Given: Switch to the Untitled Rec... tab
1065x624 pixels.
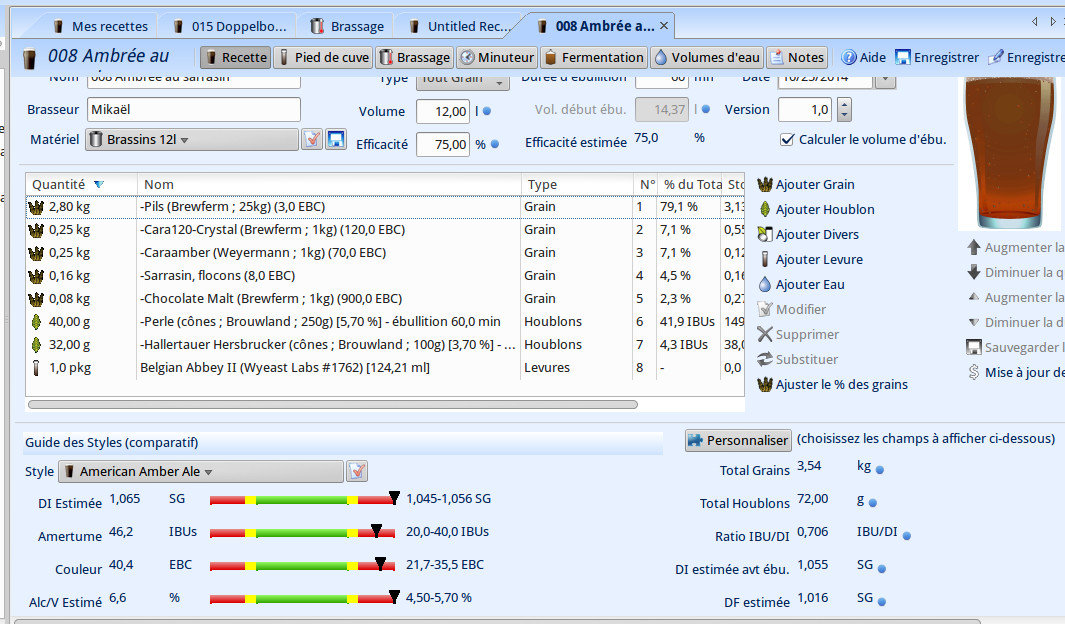Looking at the screenshot, I should tap(460, 26).
